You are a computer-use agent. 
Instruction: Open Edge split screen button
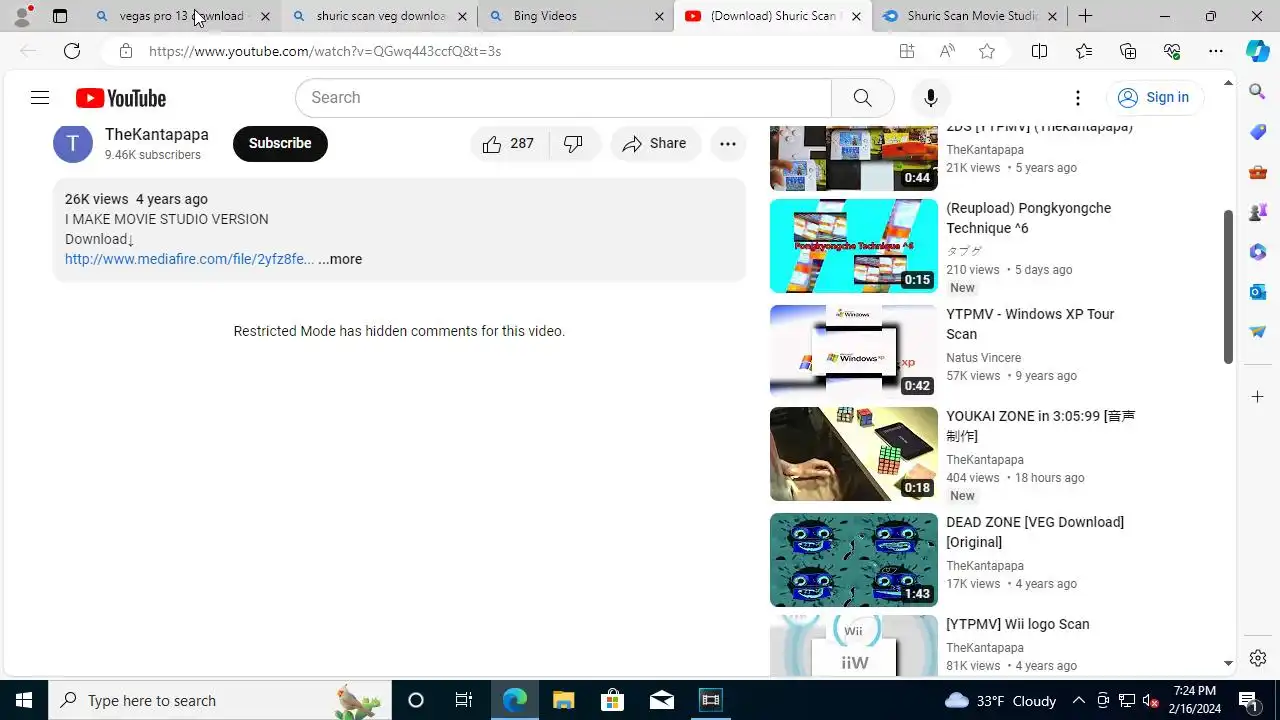[x=1039, y=51]
